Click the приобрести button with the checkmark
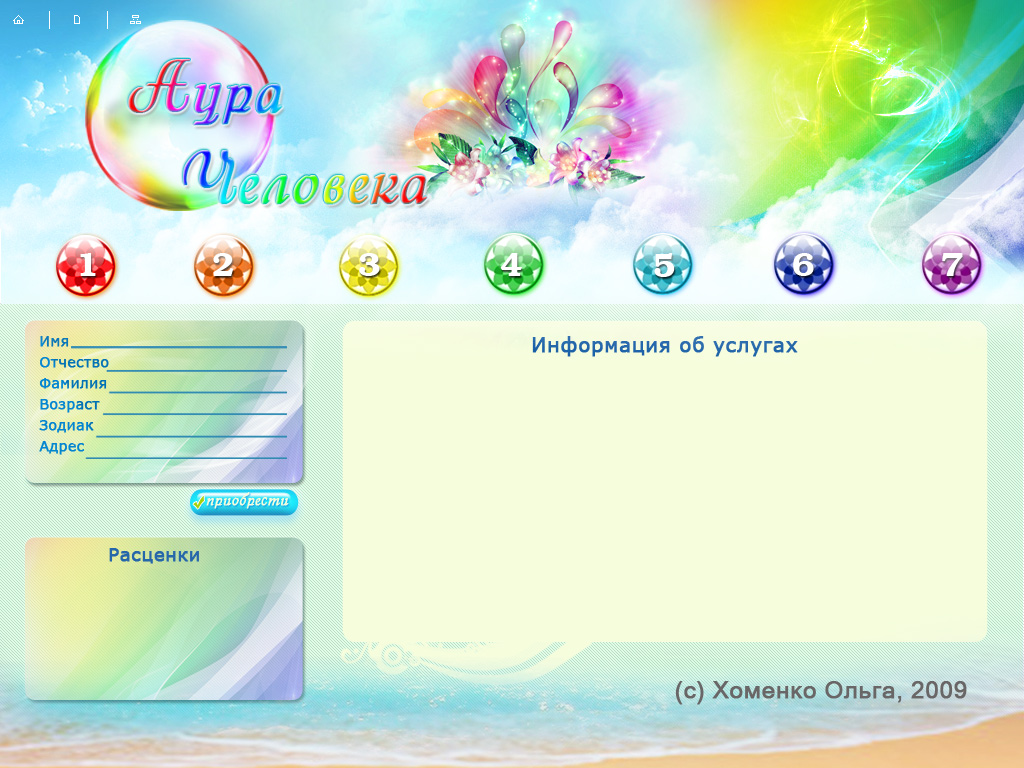This screenshot has width=1024, height=768. point(243,503)
